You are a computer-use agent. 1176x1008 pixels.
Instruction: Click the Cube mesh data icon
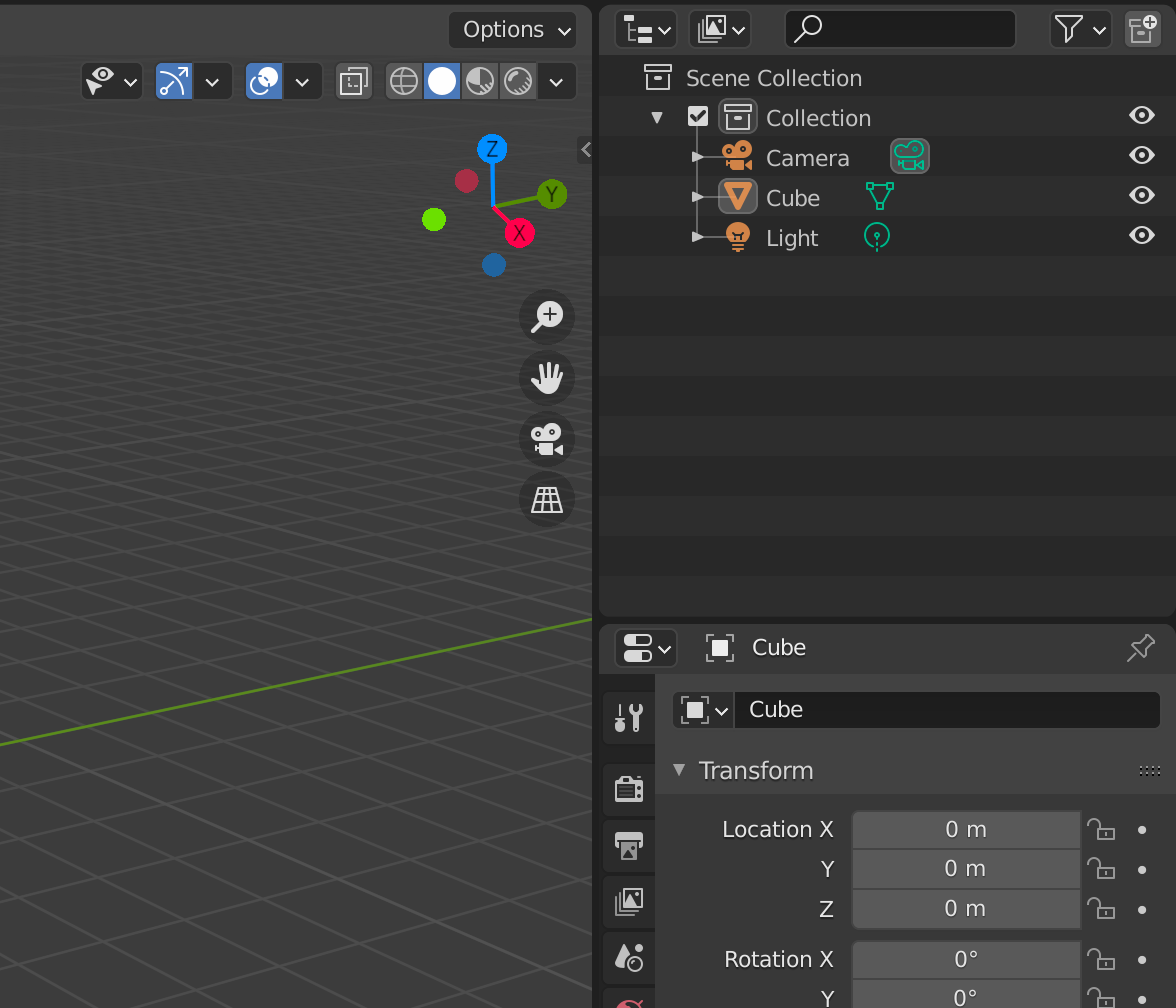click(880, 196)
